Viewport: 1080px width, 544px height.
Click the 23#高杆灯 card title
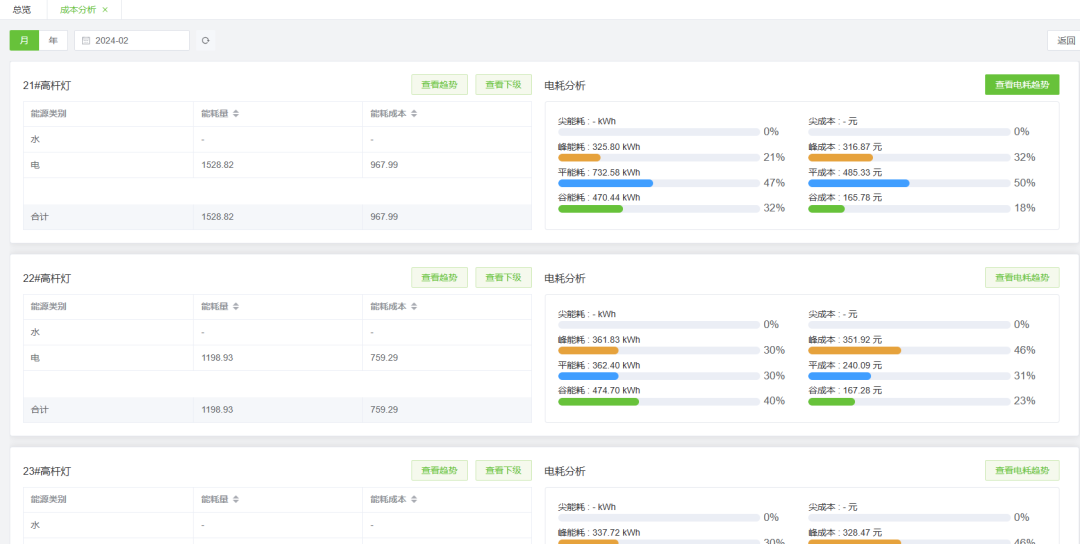click(x=47, y=471)
